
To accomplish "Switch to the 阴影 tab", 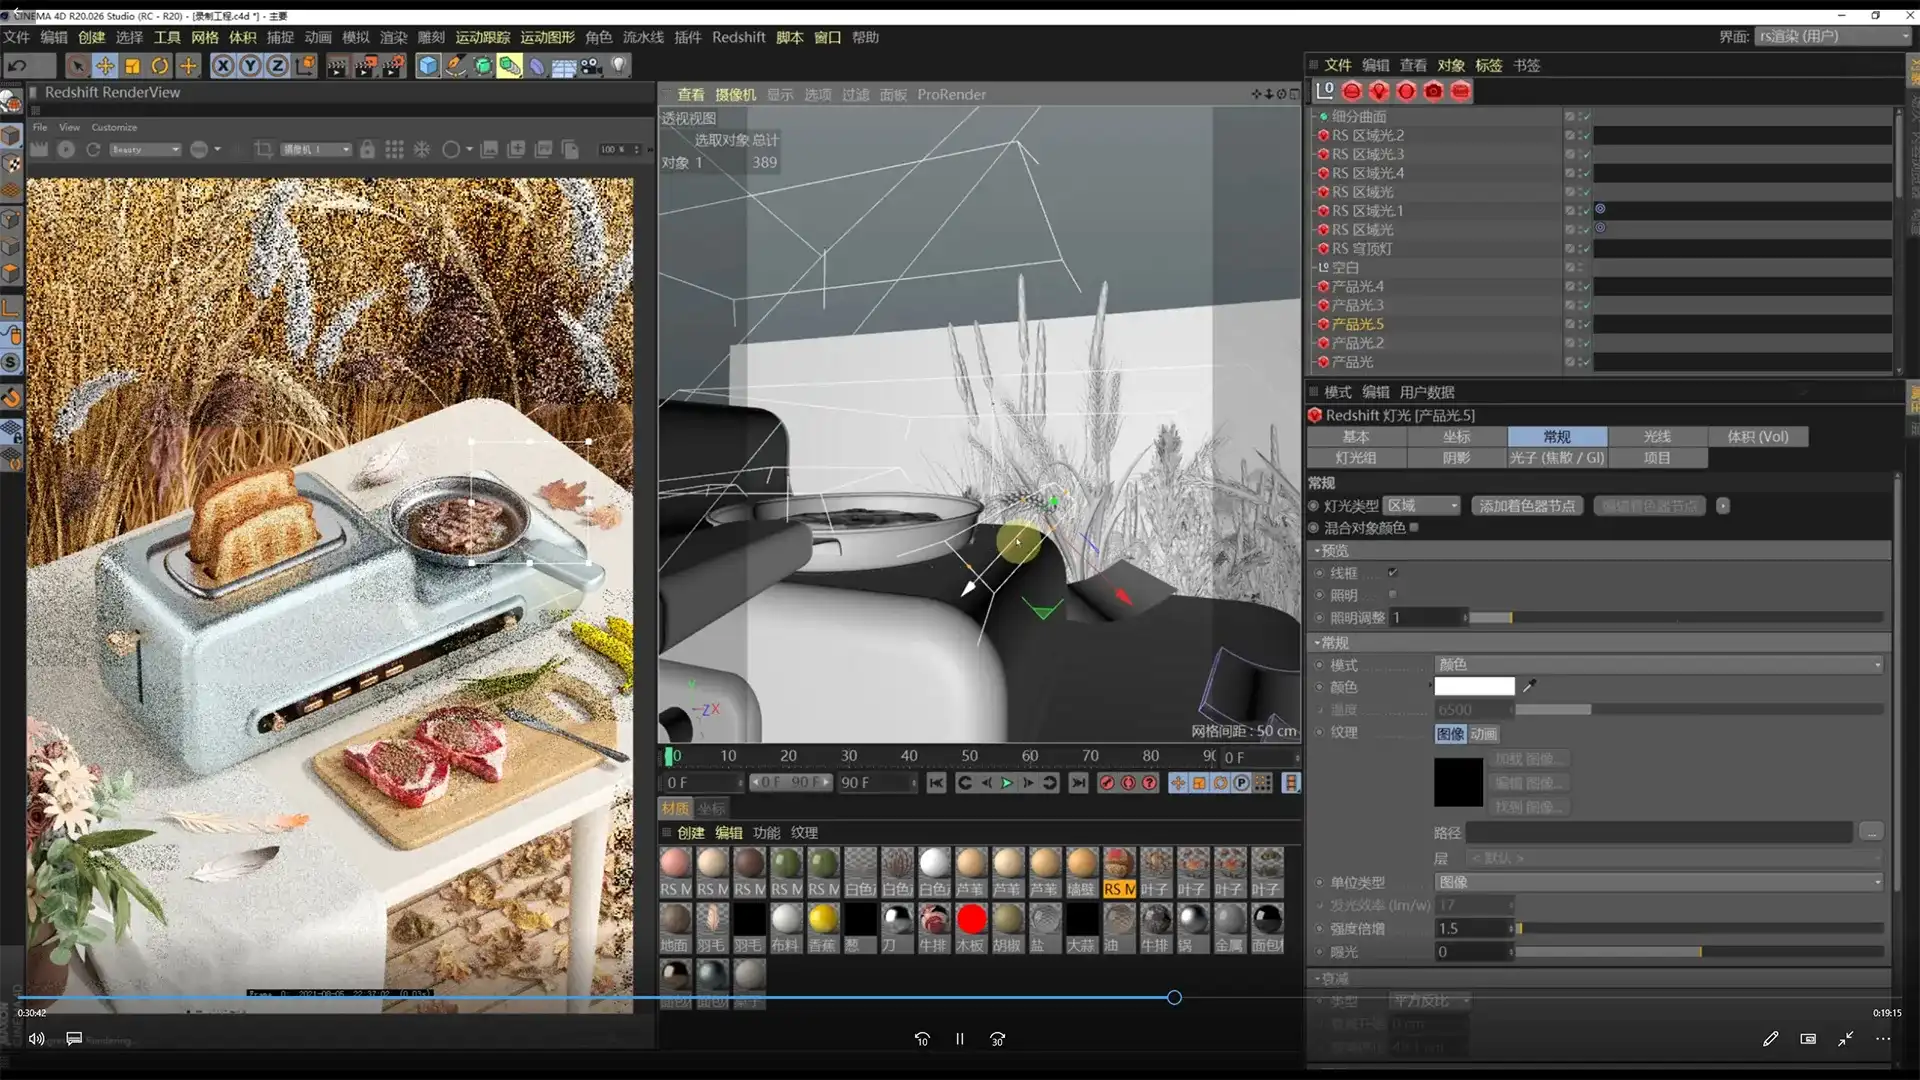I will click(x=1456, y=458).
